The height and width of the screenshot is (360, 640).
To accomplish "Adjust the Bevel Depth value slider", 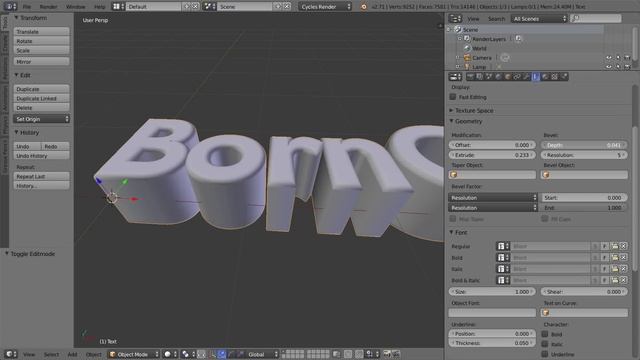I will point(584,145).
